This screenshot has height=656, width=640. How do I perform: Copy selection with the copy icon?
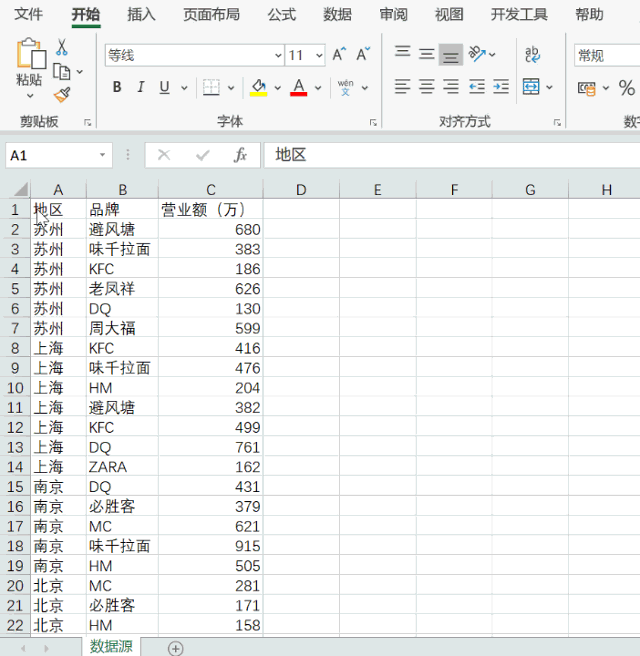[61, 72]
